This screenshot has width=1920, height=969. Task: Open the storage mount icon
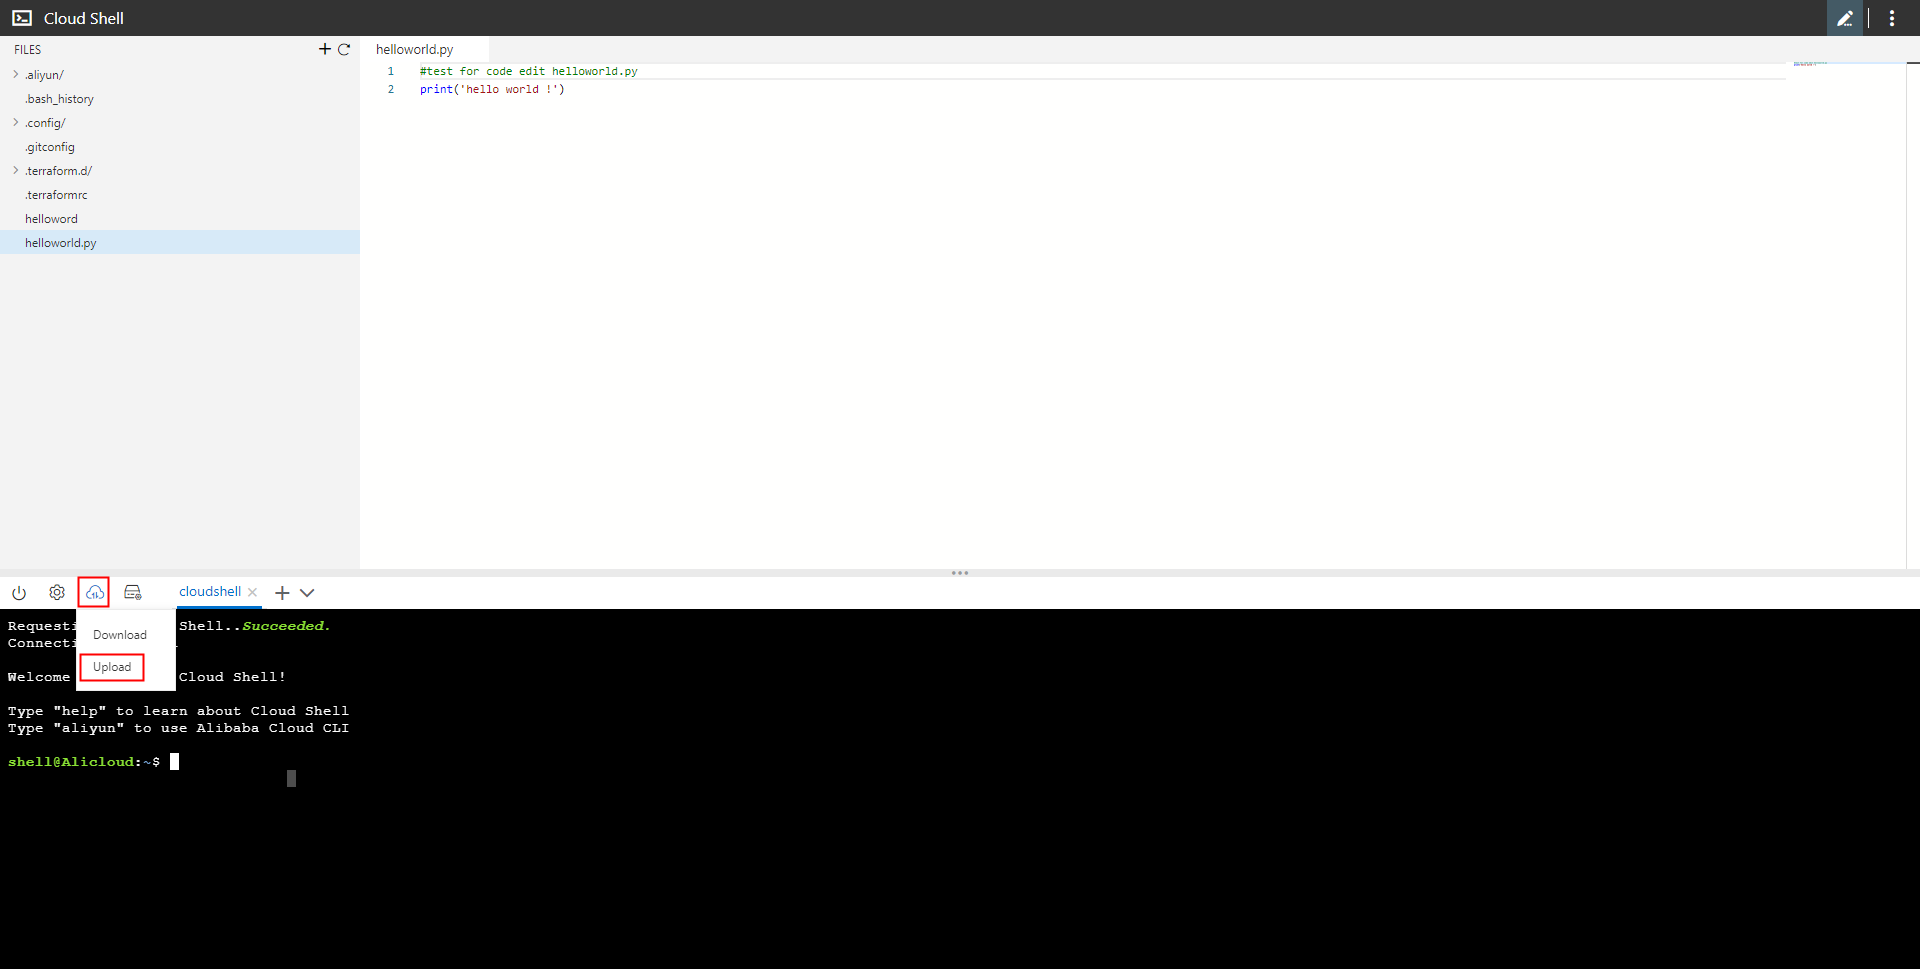coord(132,592)
